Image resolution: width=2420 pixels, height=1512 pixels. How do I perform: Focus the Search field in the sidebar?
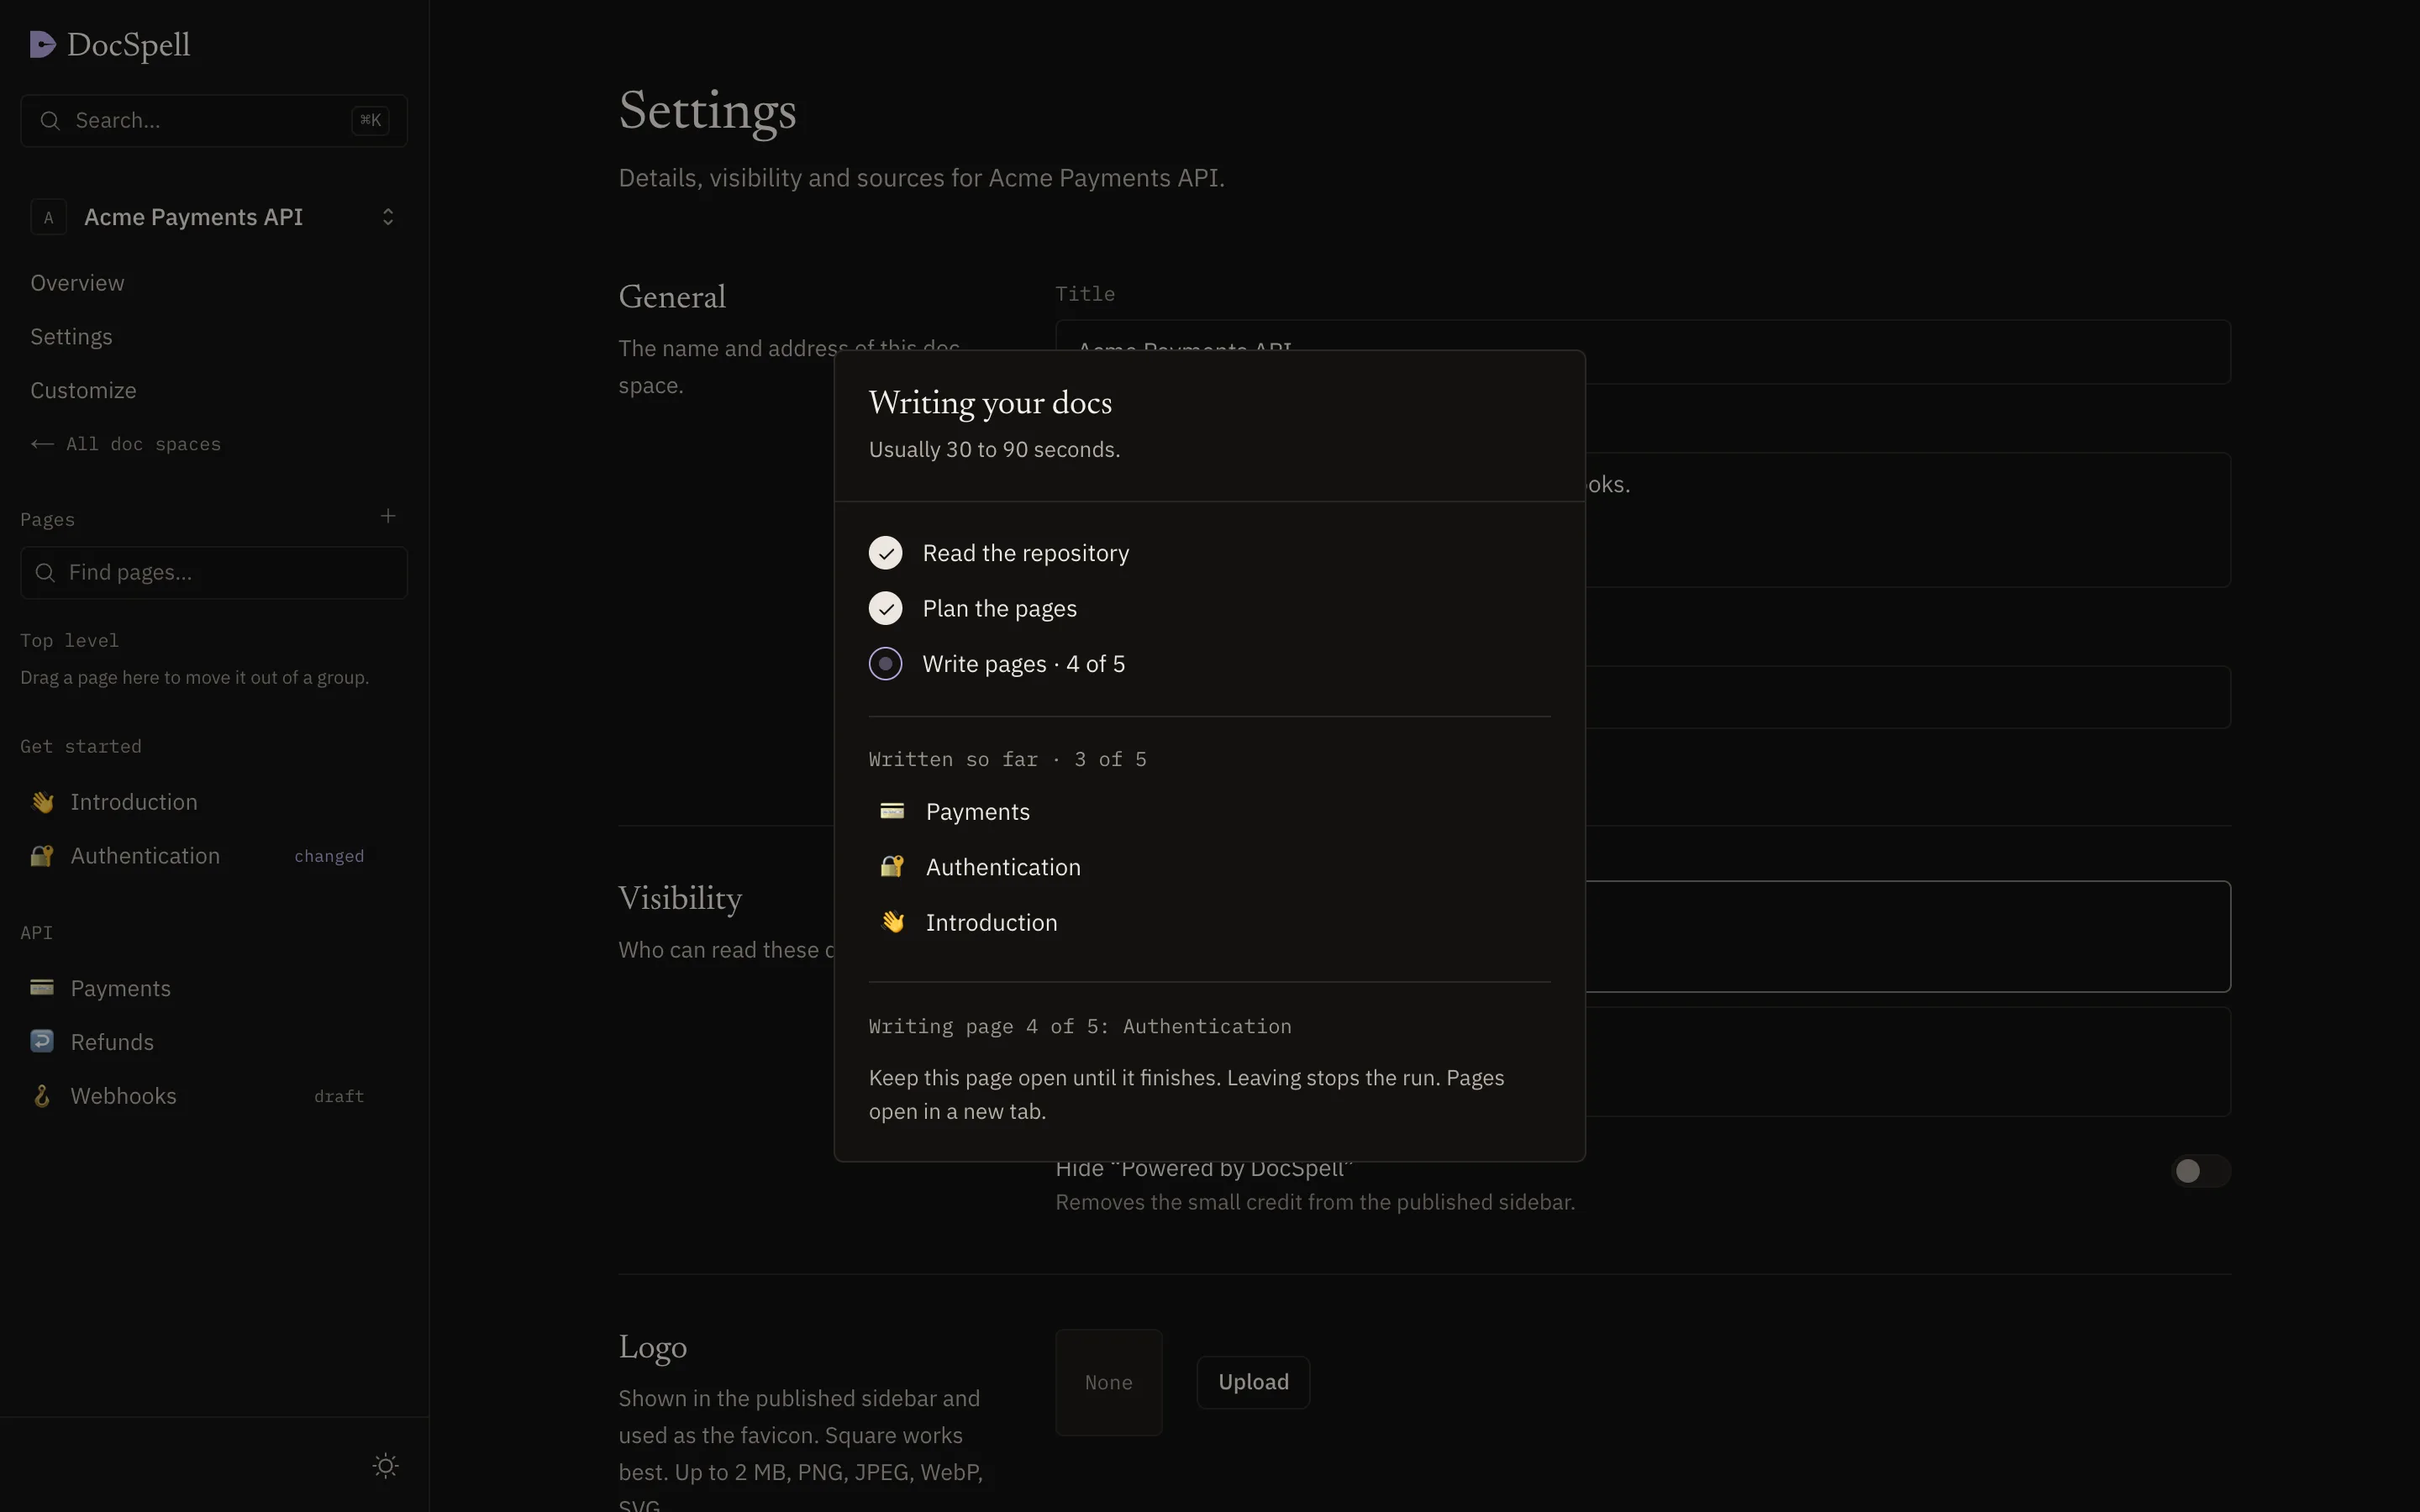pos(213,121)
